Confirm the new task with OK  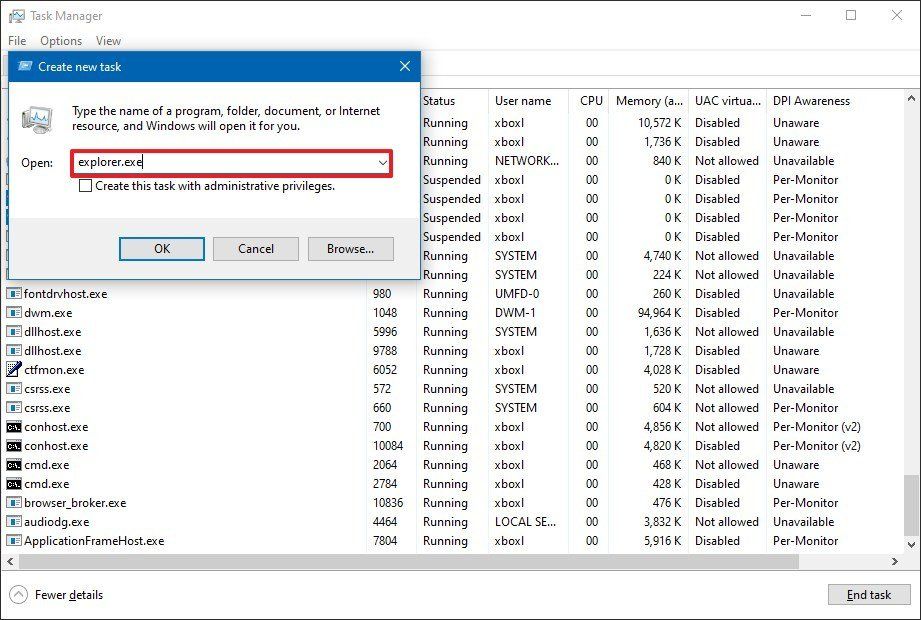[161, 248]
